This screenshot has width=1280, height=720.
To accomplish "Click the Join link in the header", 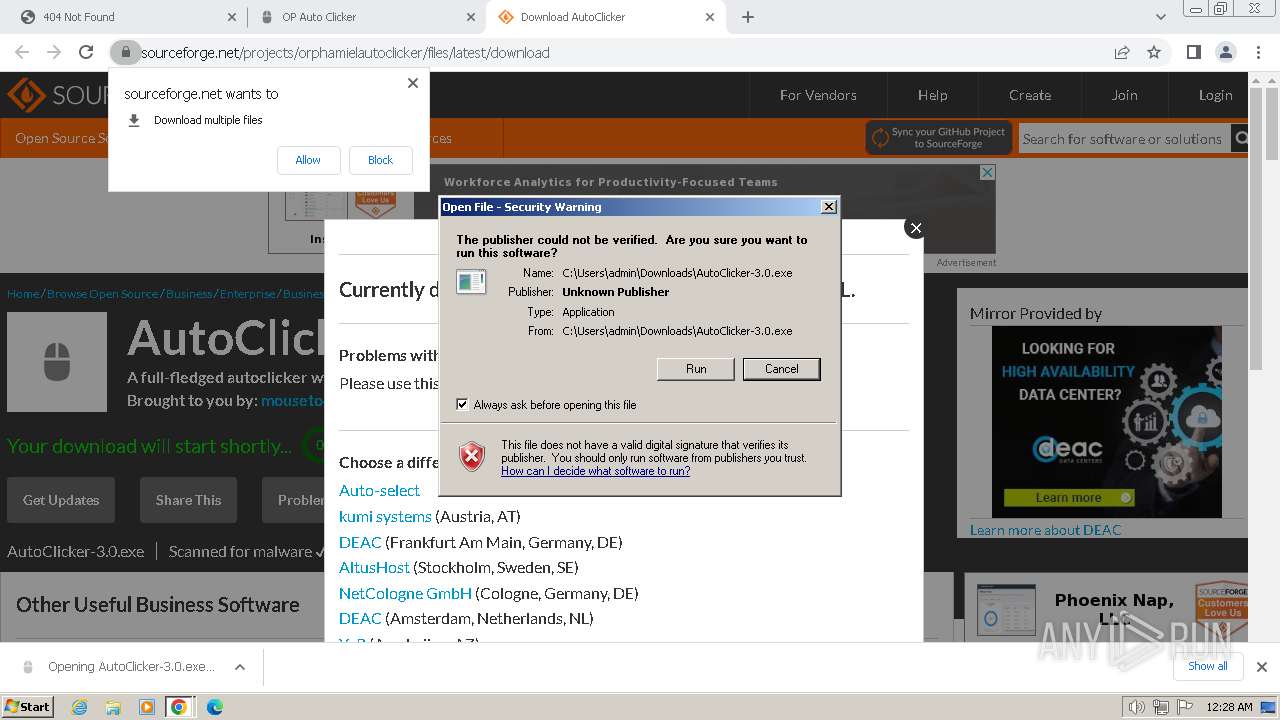I will (x=1124, y=95).
